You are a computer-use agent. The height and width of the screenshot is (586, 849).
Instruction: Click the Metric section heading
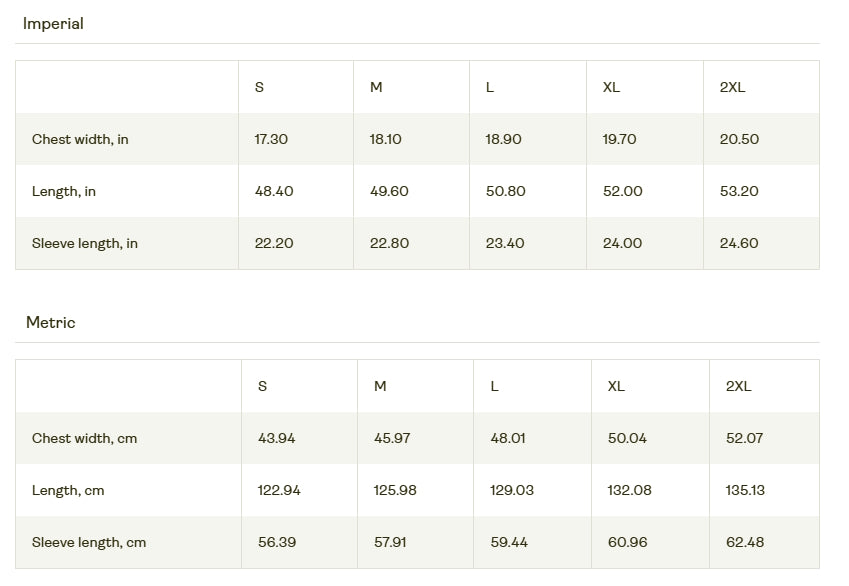click(51, 322)
